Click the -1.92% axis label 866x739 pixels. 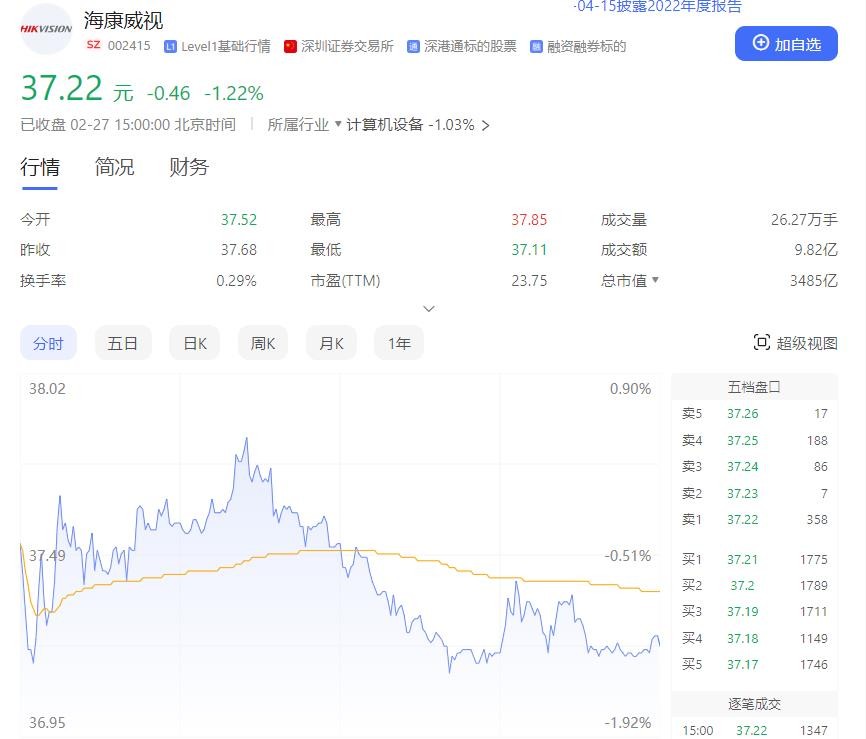[x=627, y=722]
